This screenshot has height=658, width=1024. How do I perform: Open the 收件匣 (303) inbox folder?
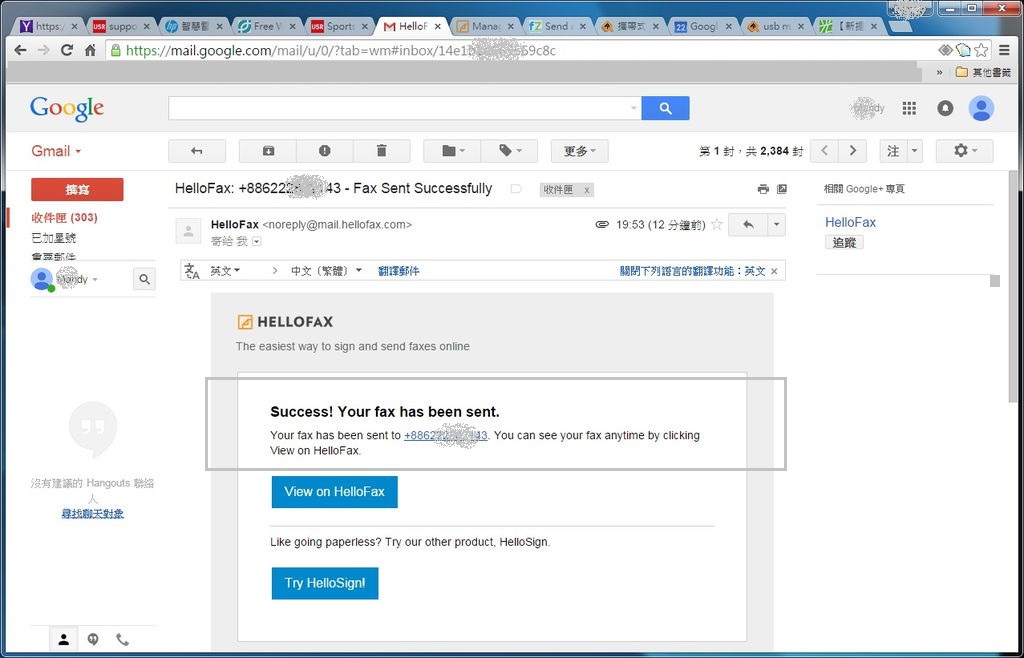[x=64, y=217]
